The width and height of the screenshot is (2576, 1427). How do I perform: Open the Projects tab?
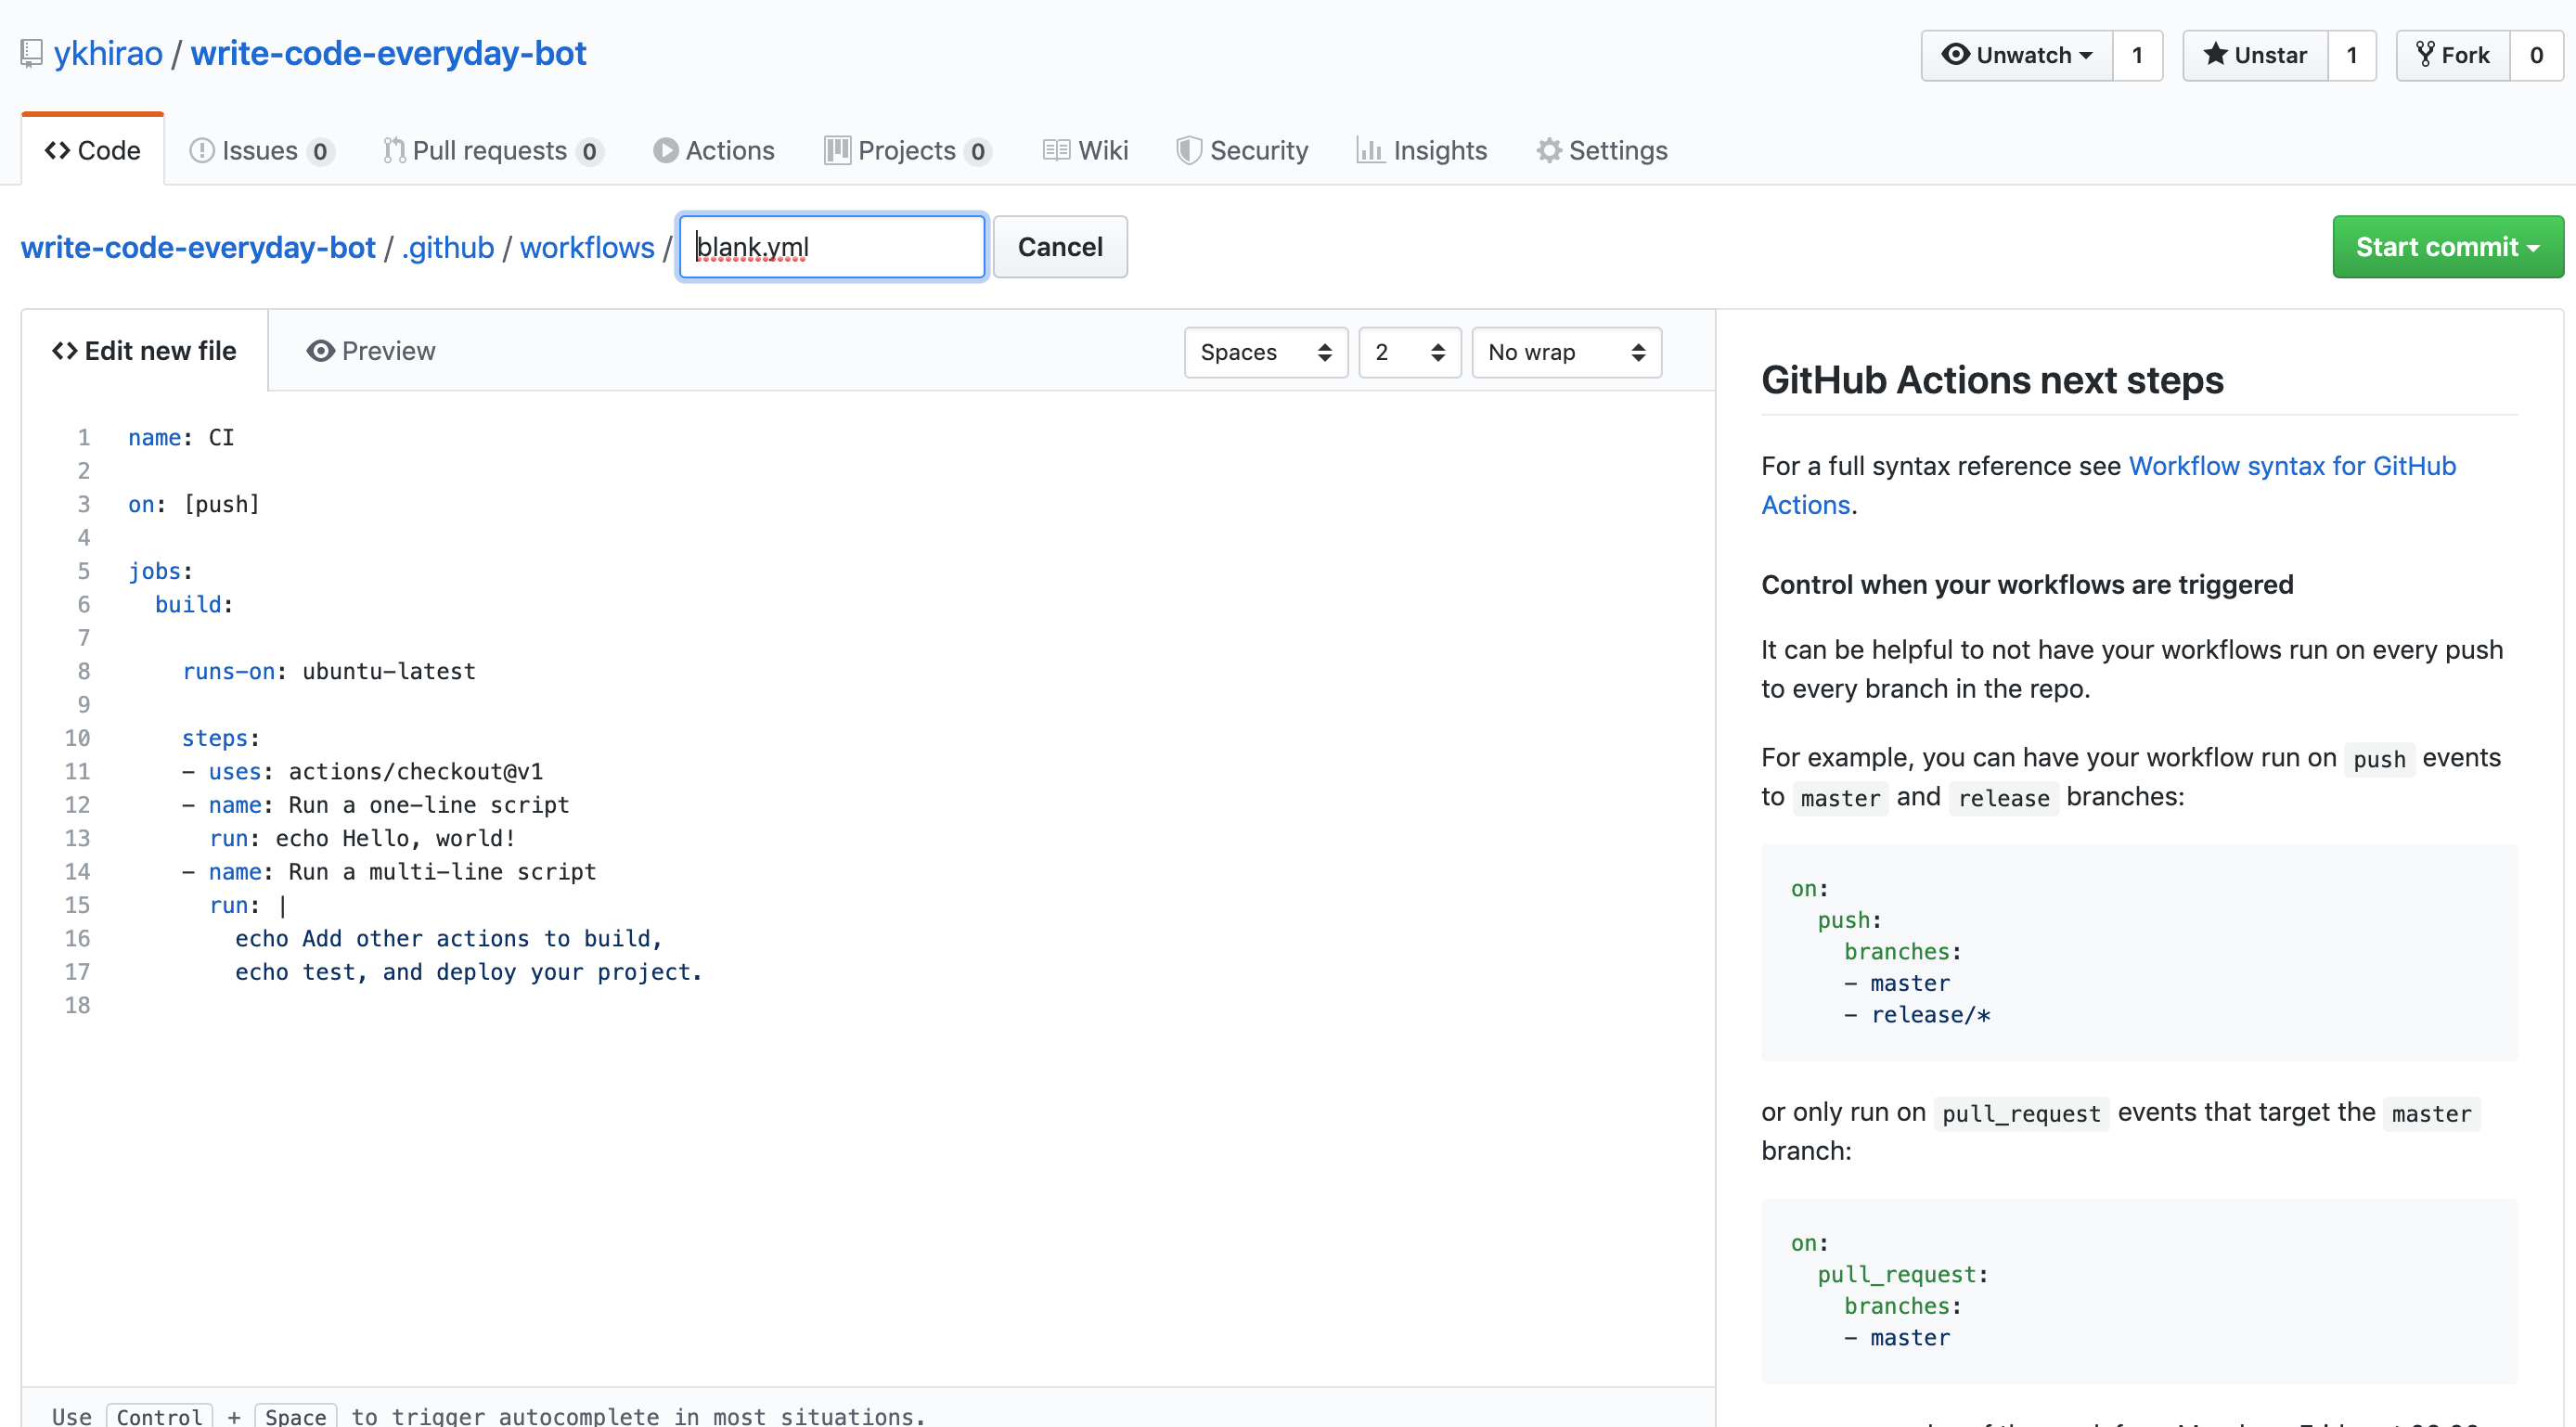(x=908, y=150)
